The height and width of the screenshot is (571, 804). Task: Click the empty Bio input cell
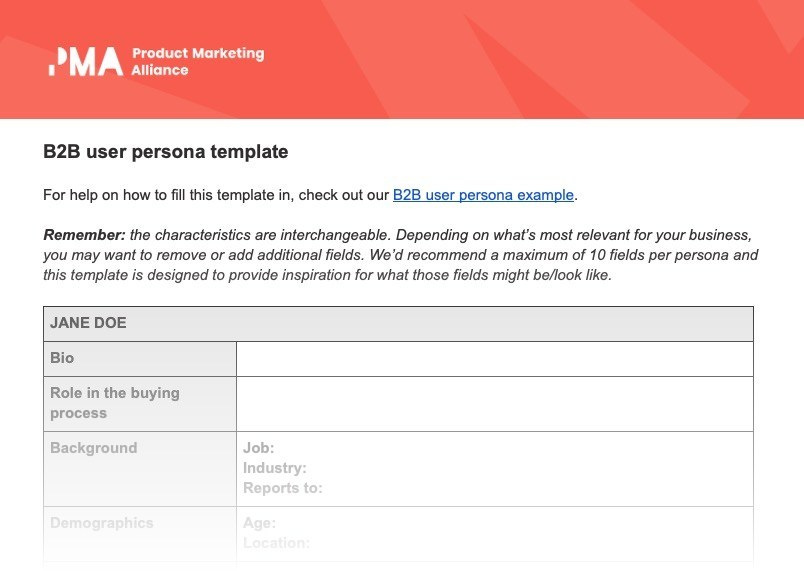point(495,359)
